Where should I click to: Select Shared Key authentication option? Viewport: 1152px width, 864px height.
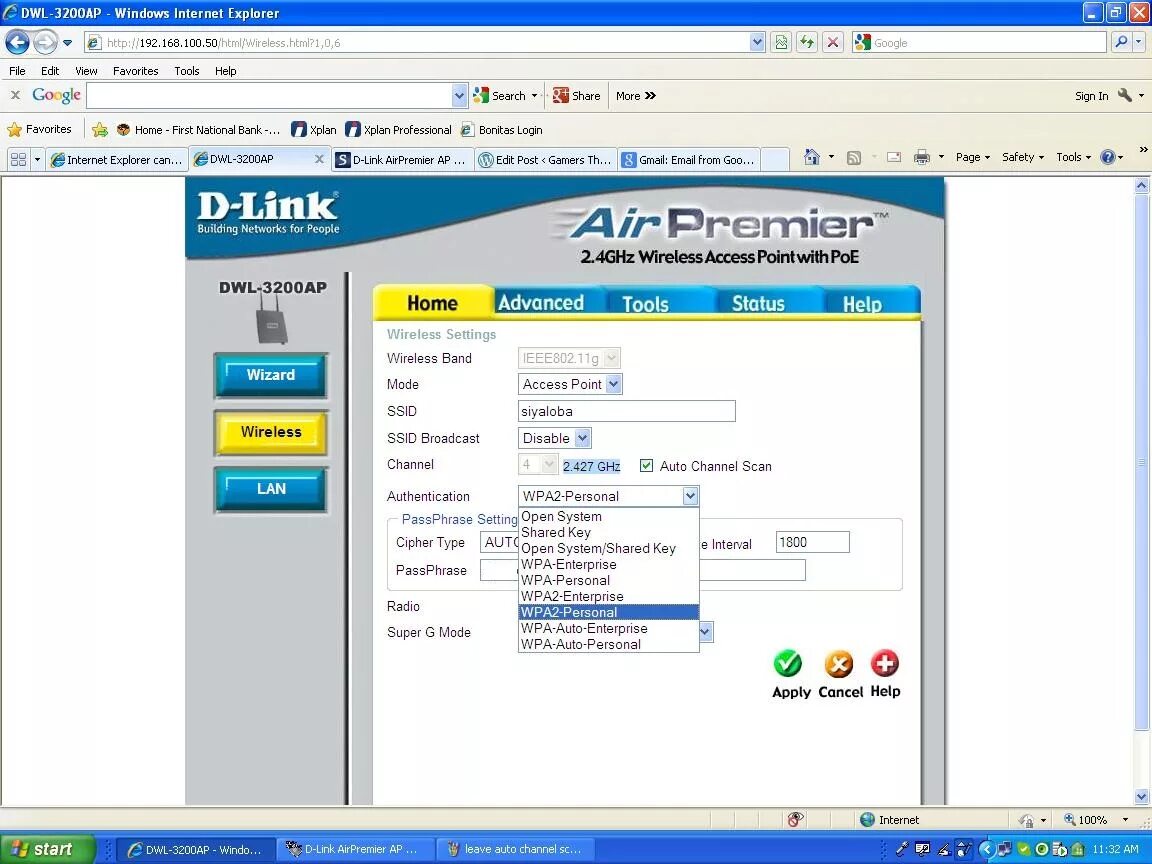(x=608, y=533)
